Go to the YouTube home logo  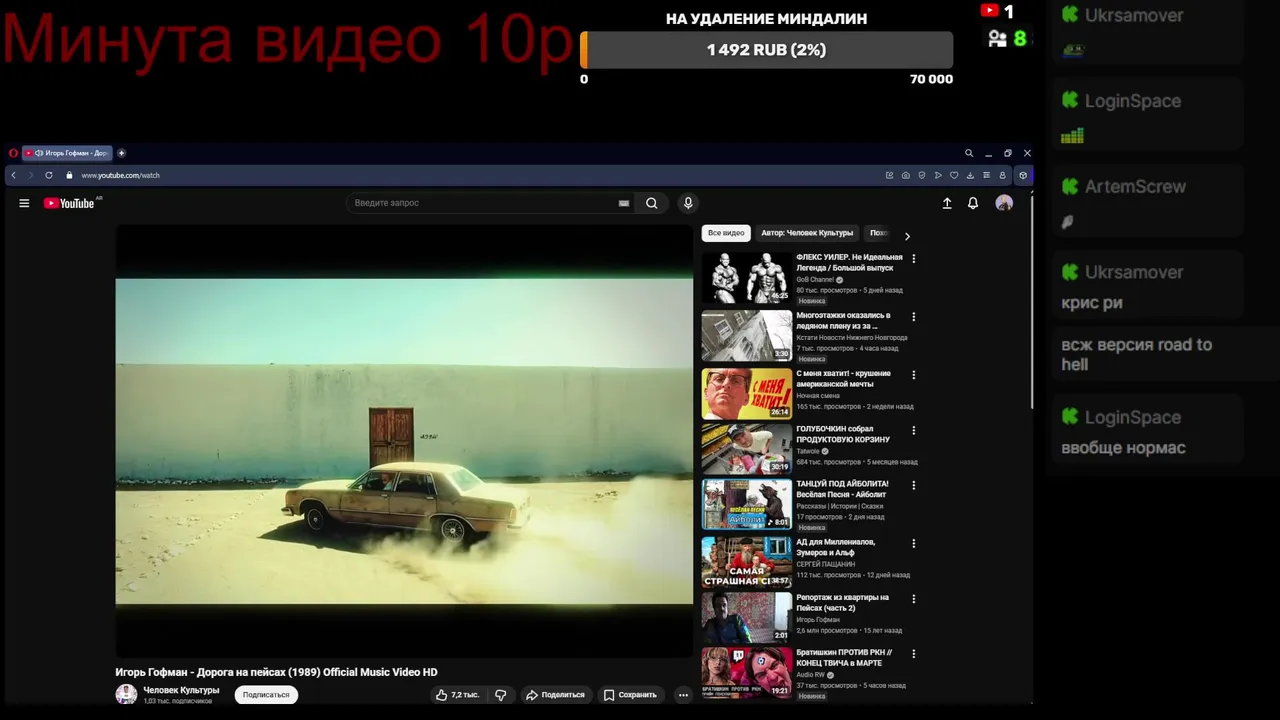[69, 203]
